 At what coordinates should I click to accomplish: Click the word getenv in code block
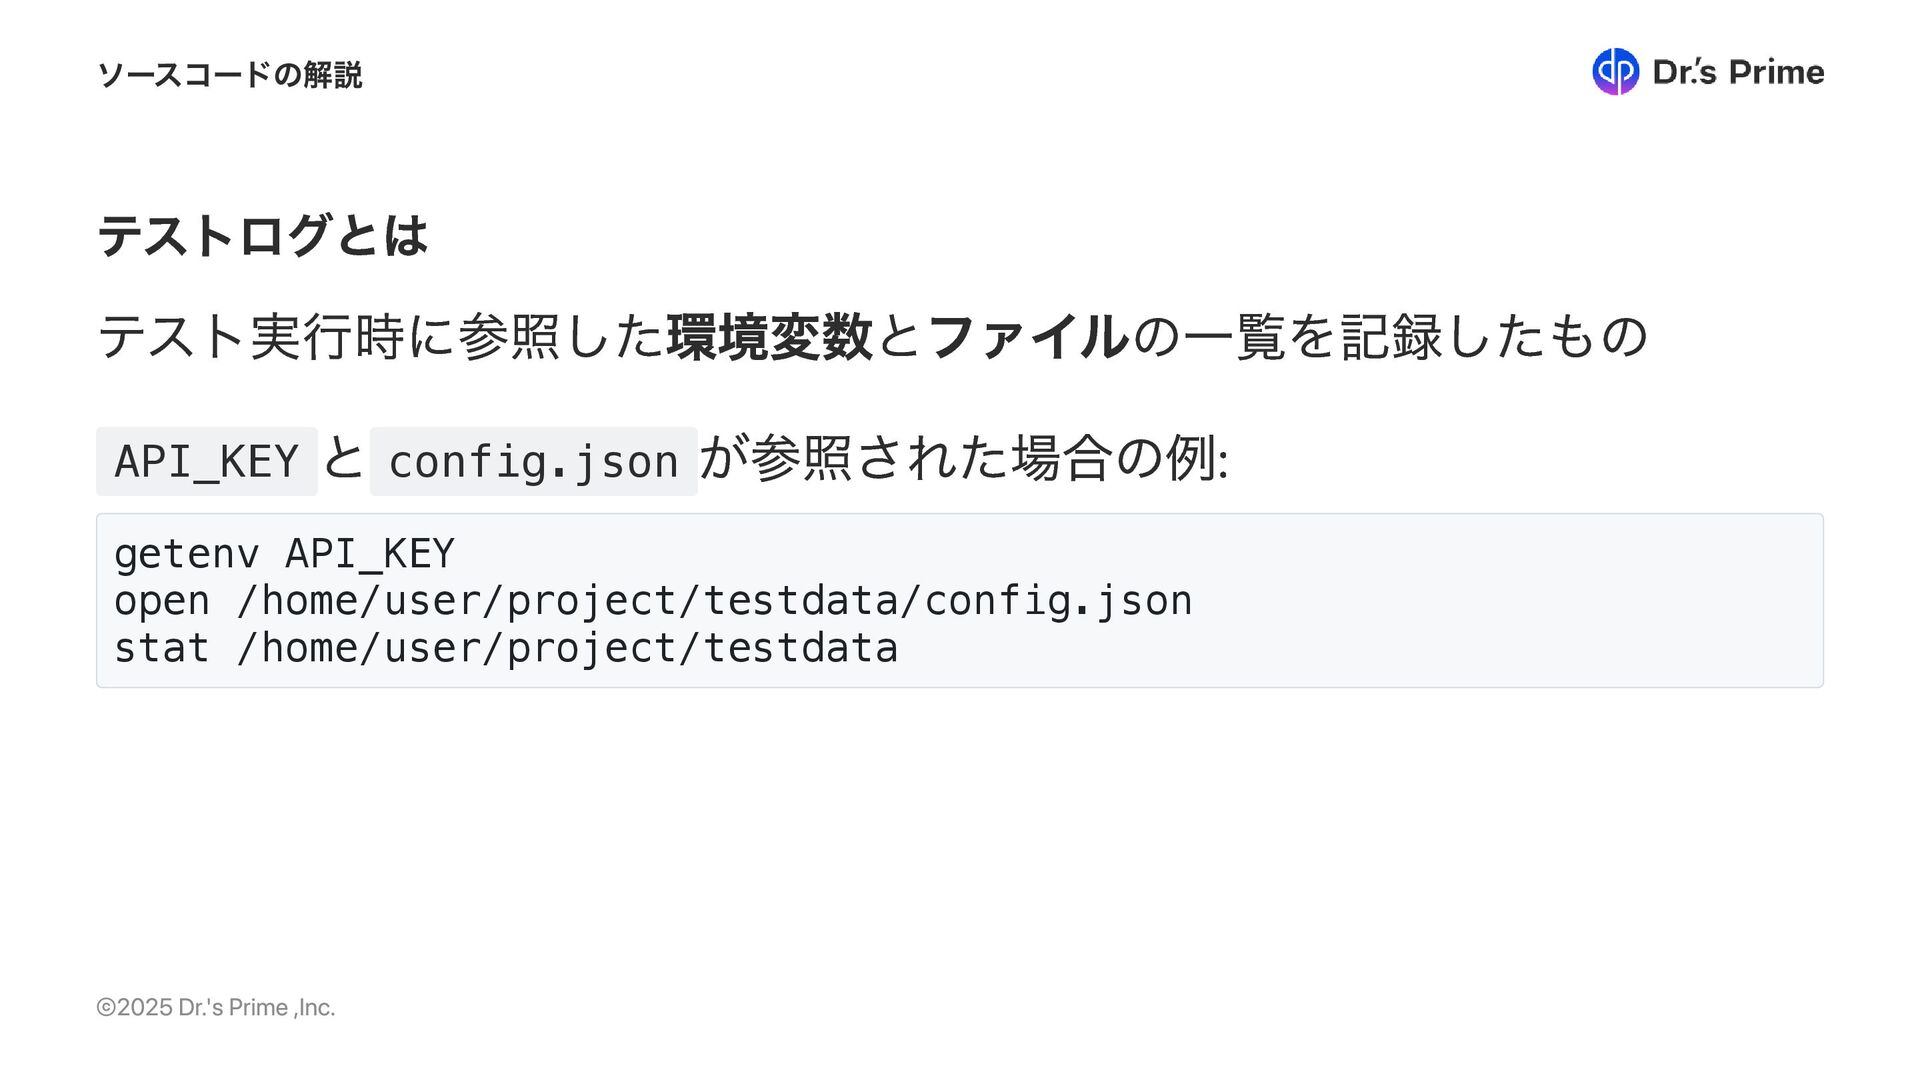[x=186, y=553]
